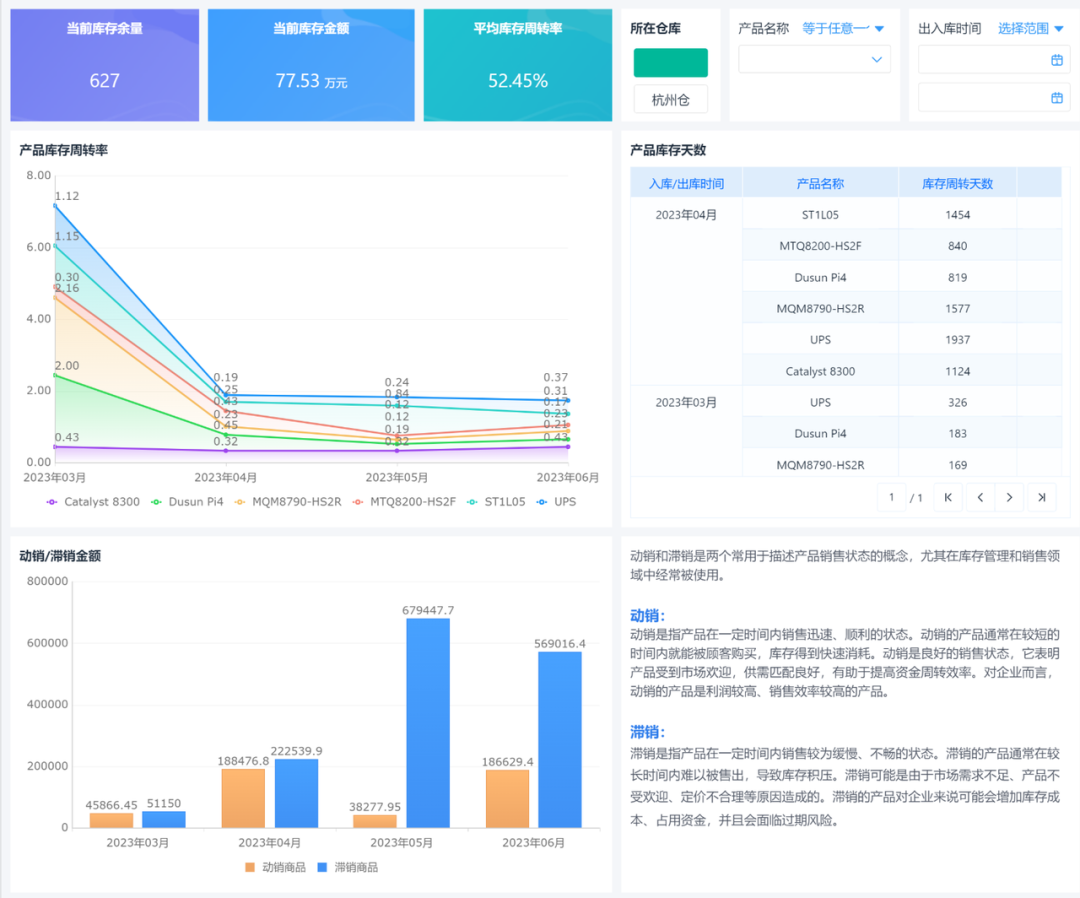Click the 186629.4 orange bar
1080x898 pixels.
click(x=508, y=799)
